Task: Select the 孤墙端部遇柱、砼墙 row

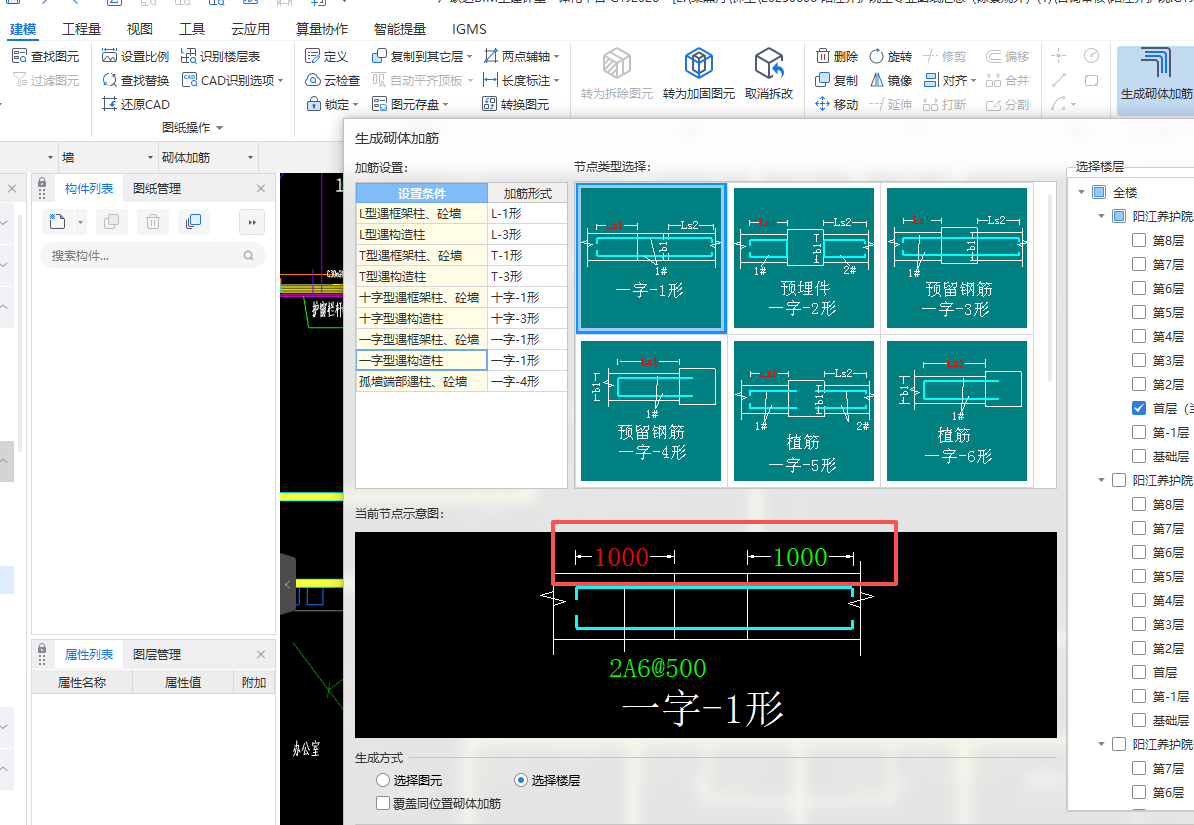Action: pyautogui.click(x=421, y=382)
